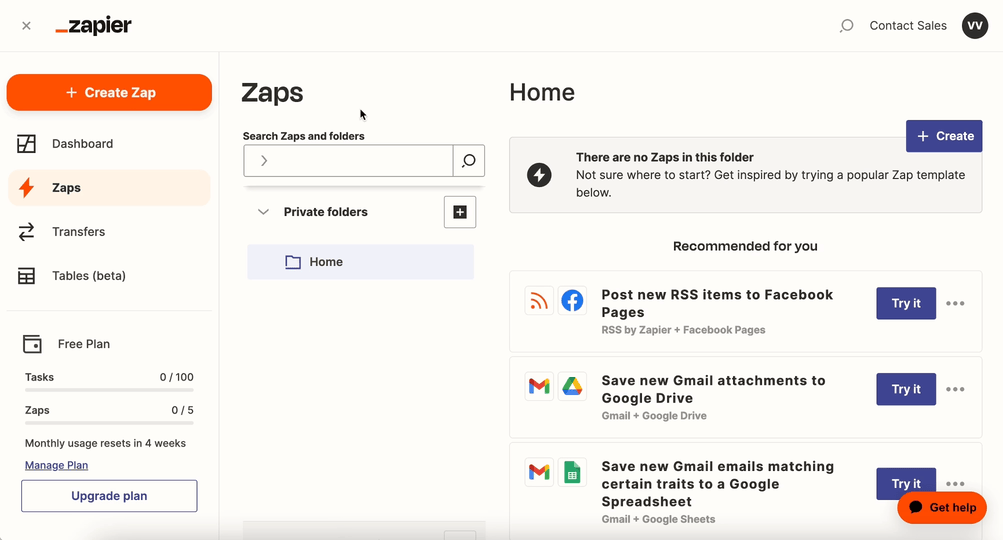The width and height of the screenshot is (1003, 540).
Task: Click the Facebook Pages icon in template
Action: 572,301
